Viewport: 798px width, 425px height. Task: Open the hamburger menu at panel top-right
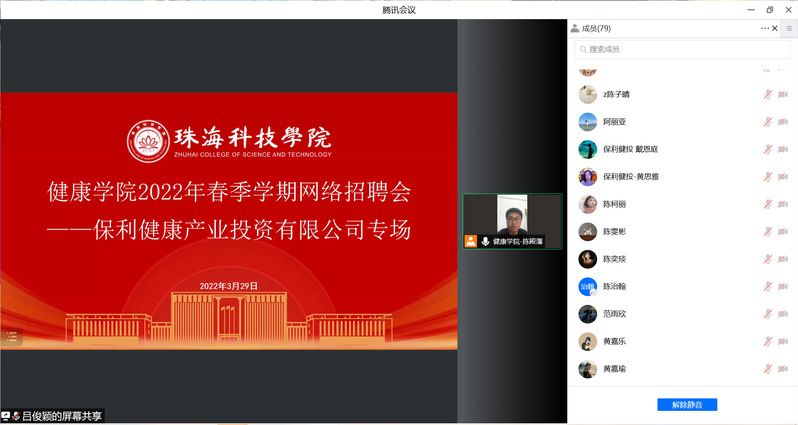(x=789, y=29)
